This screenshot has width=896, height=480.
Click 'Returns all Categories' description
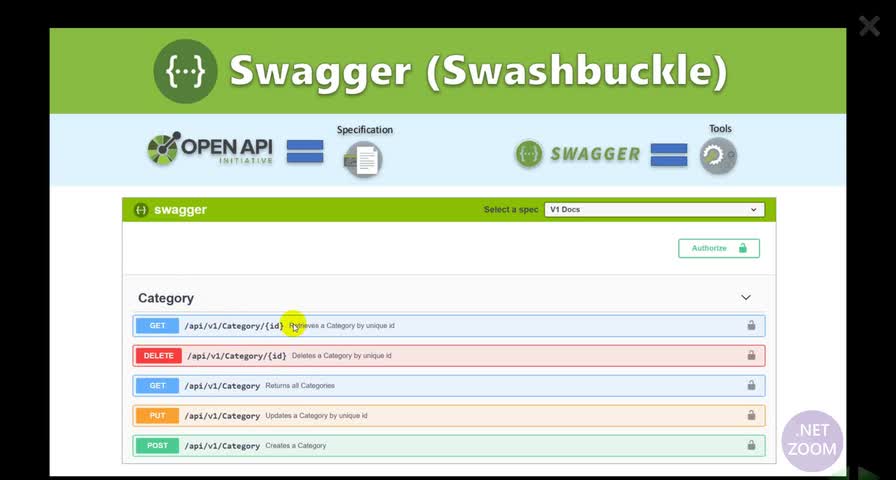[x=300, y=386]
